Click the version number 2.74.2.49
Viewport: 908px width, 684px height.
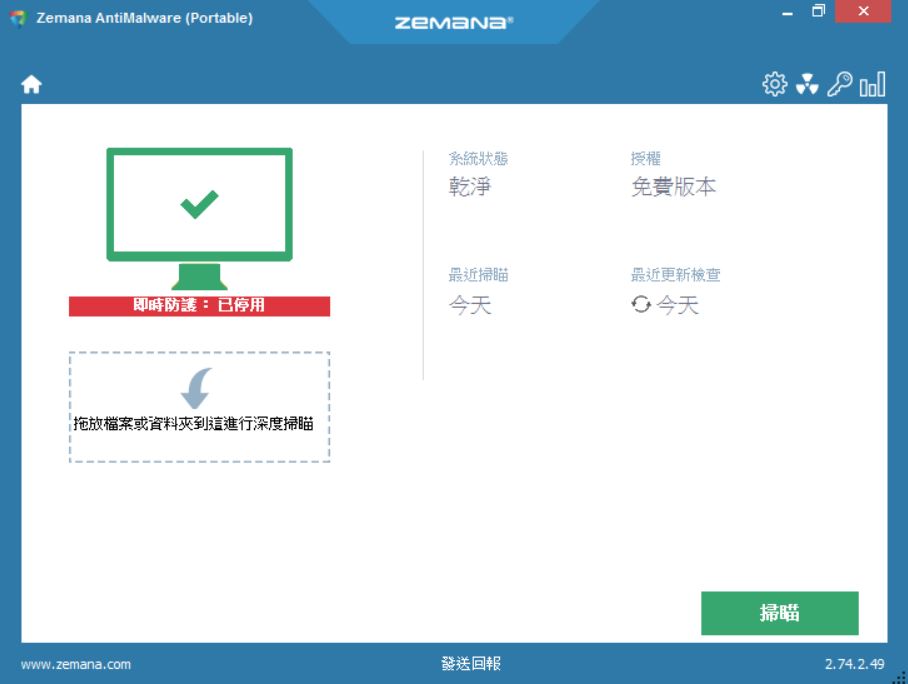pos(854,664)
